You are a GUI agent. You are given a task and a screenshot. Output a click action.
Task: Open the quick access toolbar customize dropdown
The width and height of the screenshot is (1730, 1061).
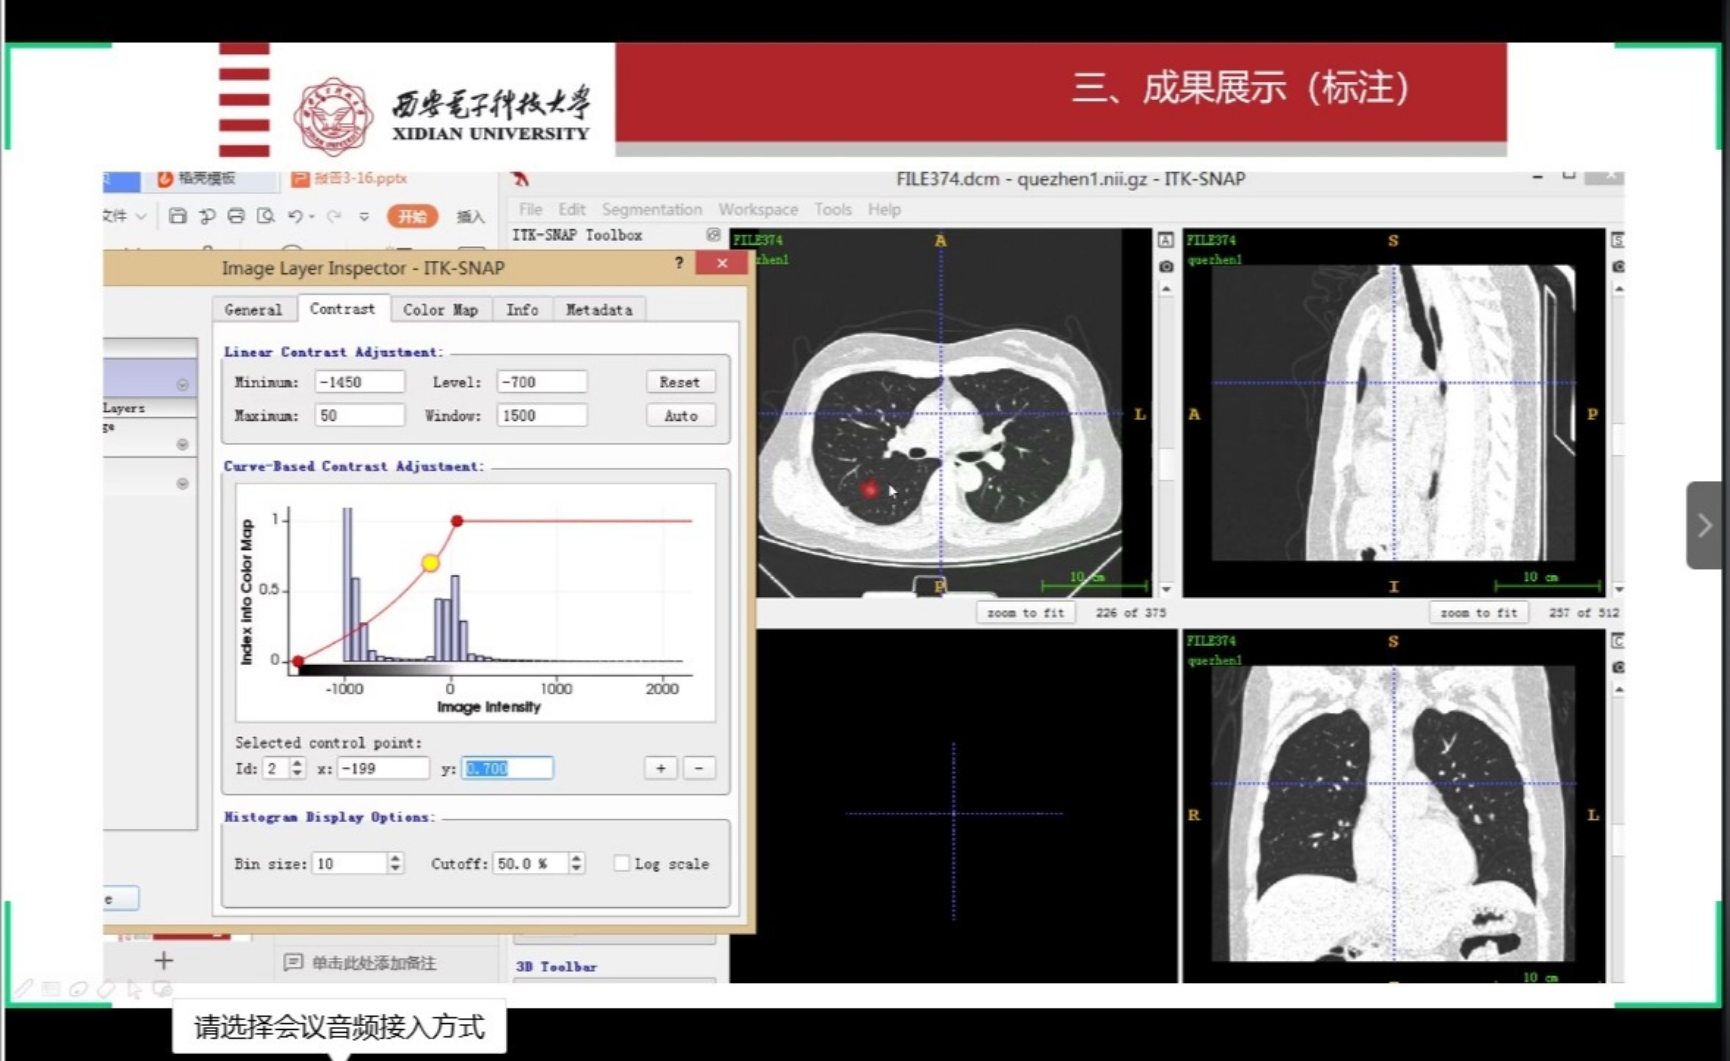point(364,216)
